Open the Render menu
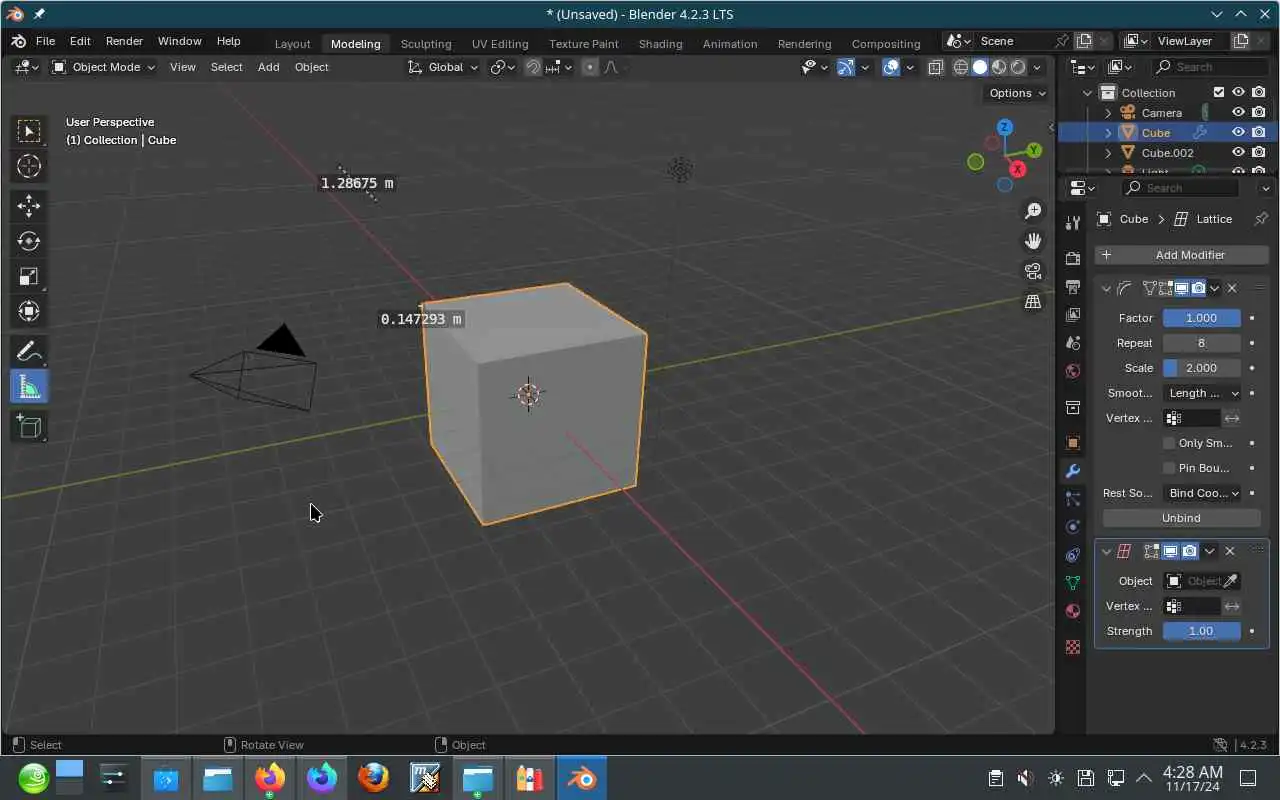Viewport: 1280px width, 800px height. 124,41
